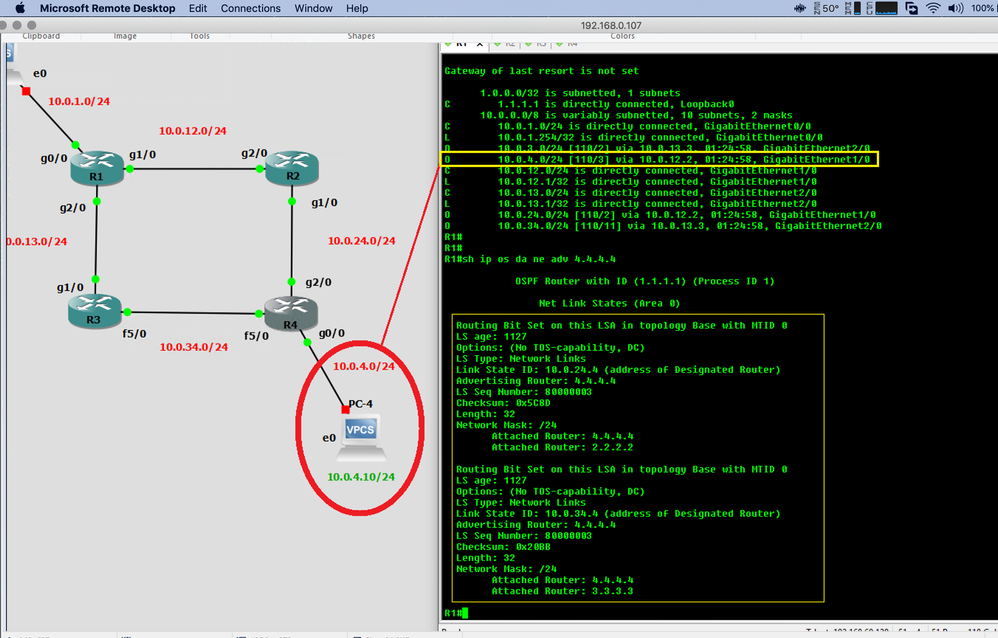The width and height of the screenshot is (998, 638).
Task: Click the 100% battery indicator
Action: coord(984,8)
